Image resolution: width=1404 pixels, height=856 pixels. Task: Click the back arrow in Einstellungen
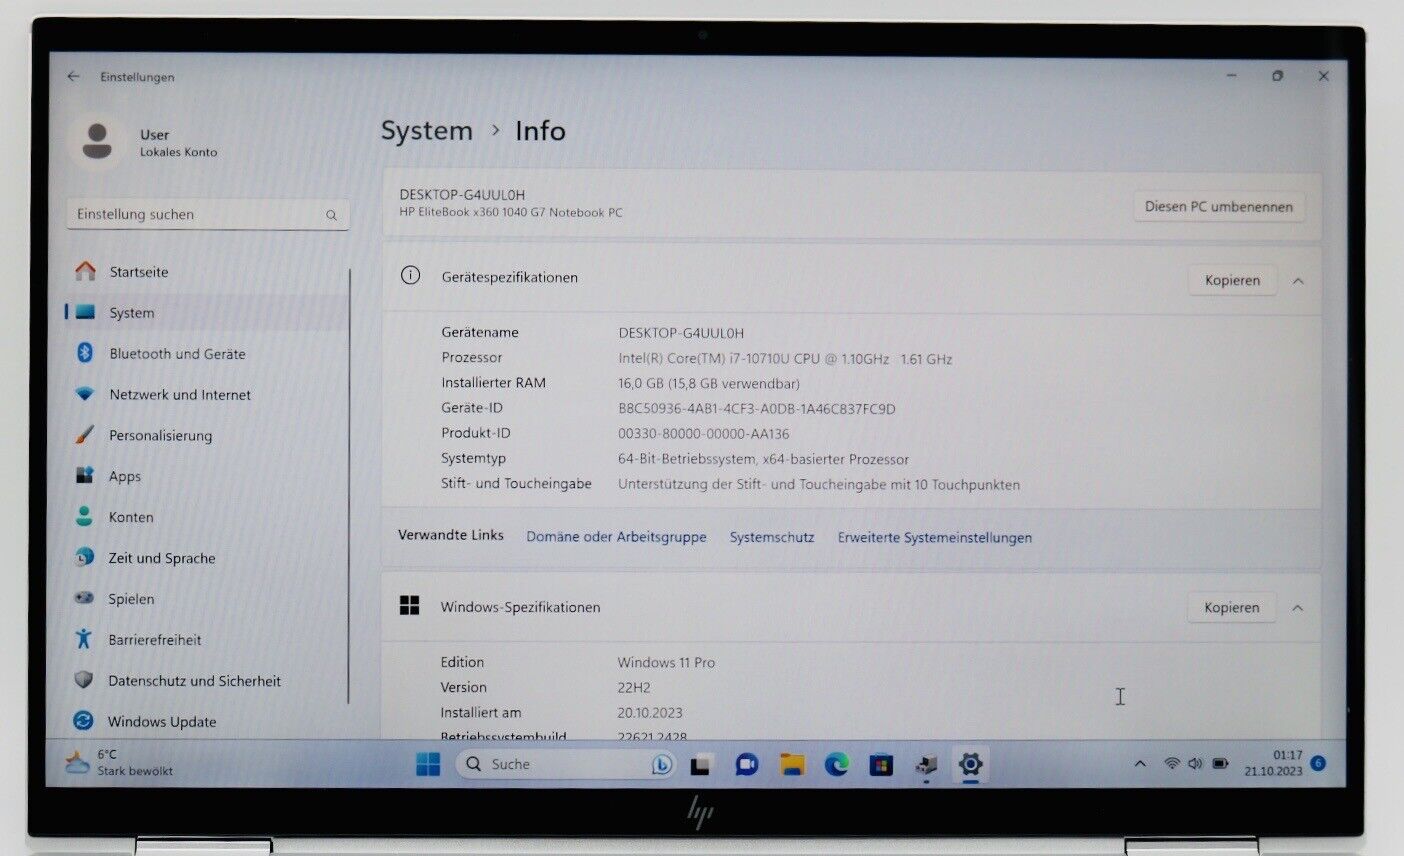pyautogui.click(x=73, y=77)
